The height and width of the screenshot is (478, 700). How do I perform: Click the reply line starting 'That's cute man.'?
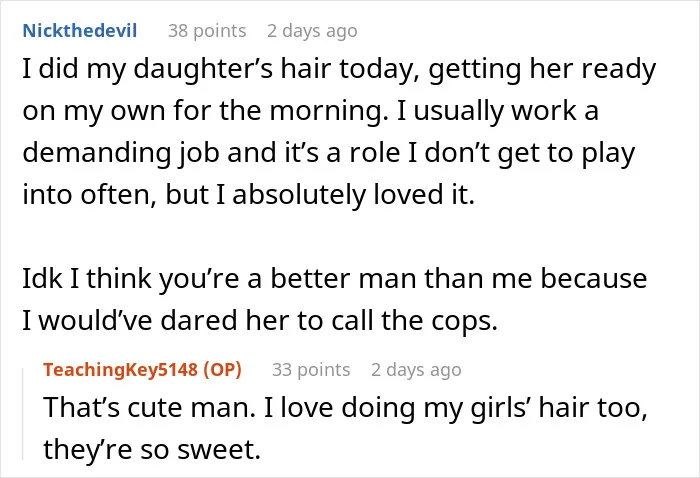click(x=346, y=407)
